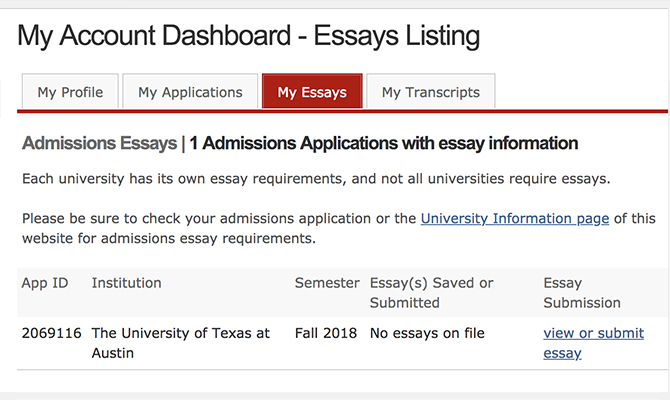
Task: Switch to the My Applications tab
Action: tap(190, 92)
